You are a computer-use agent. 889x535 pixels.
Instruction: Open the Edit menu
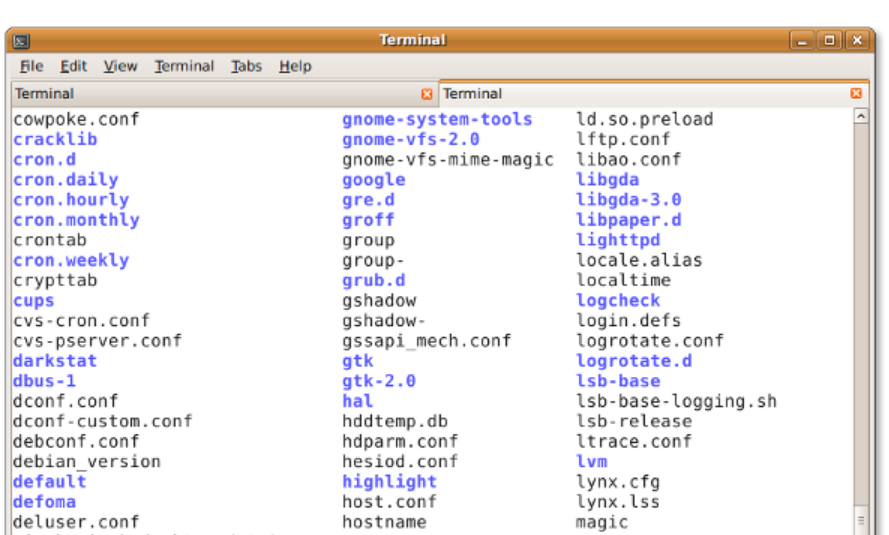[73, 66]
